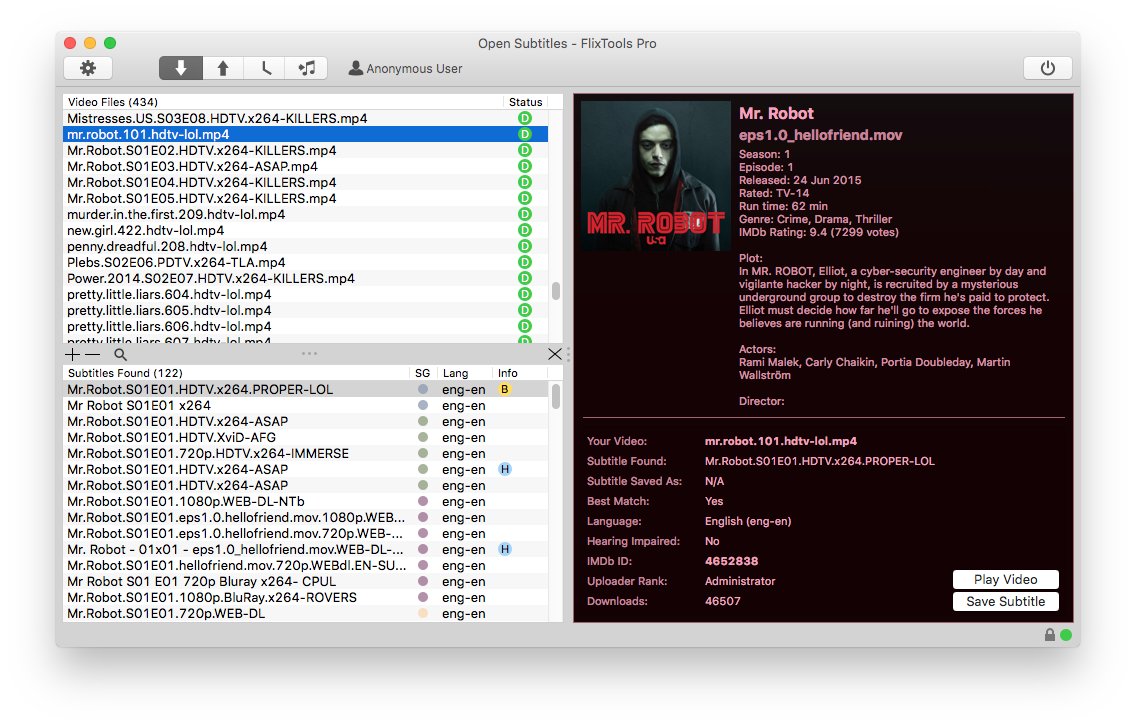Click the Video Files (434) column header
This screenshot has height=727, width=1136.
pos(283,102)
